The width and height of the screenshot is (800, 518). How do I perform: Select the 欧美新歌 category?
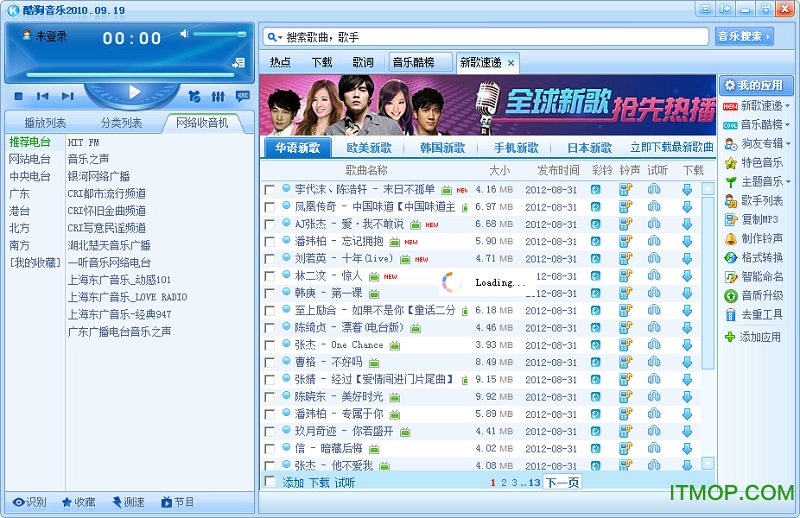(369, 148)
